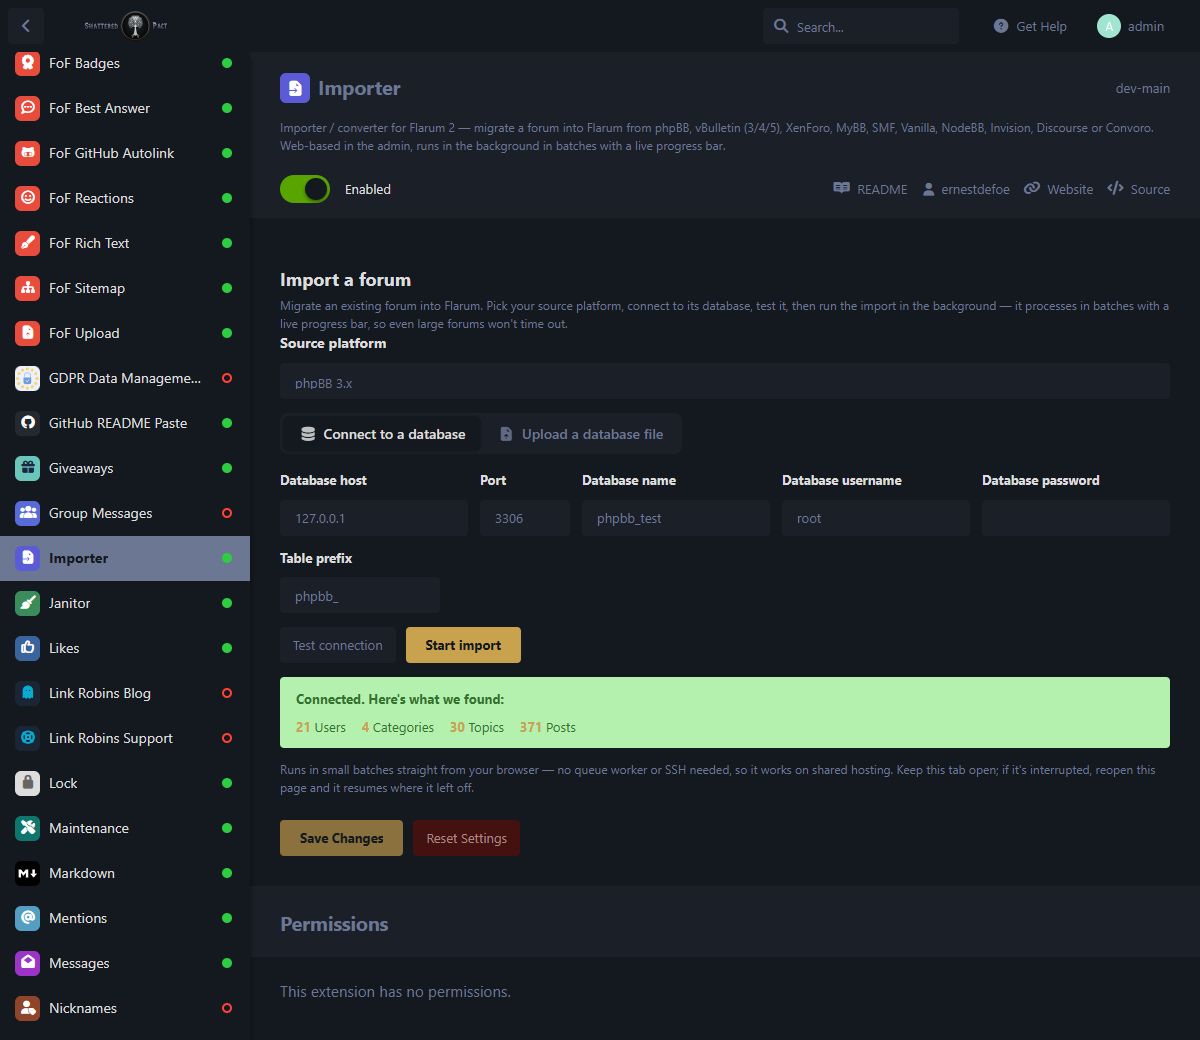
Task: Open the Maintenance tools icon
Action: 28,828
